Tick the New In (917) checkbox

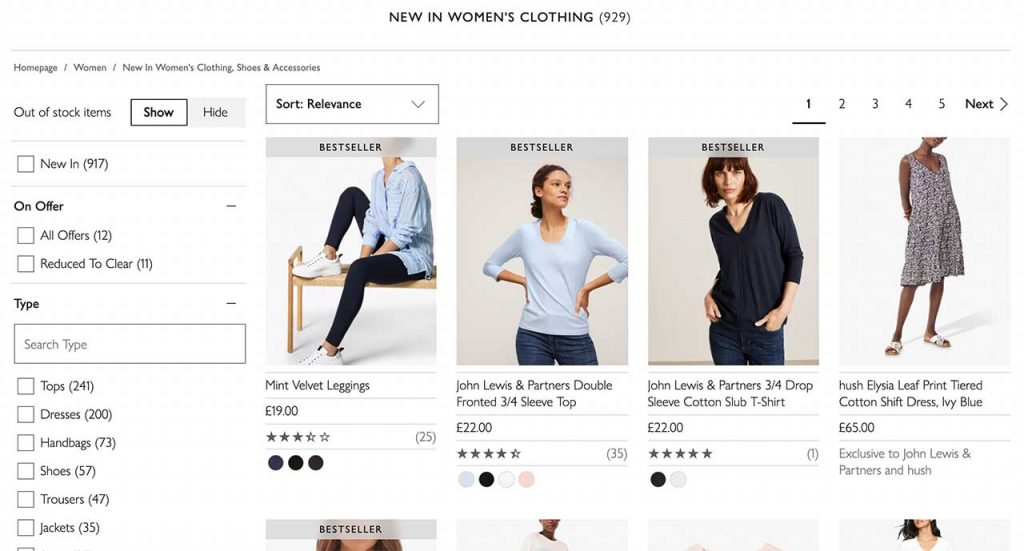[x=25, y=164]
